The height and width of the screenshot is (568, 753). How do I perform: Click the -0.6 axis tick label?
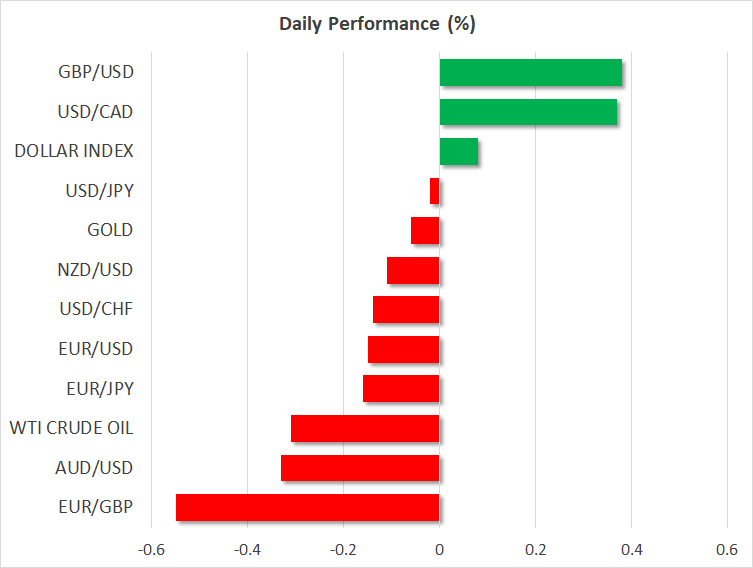(152, 550)
